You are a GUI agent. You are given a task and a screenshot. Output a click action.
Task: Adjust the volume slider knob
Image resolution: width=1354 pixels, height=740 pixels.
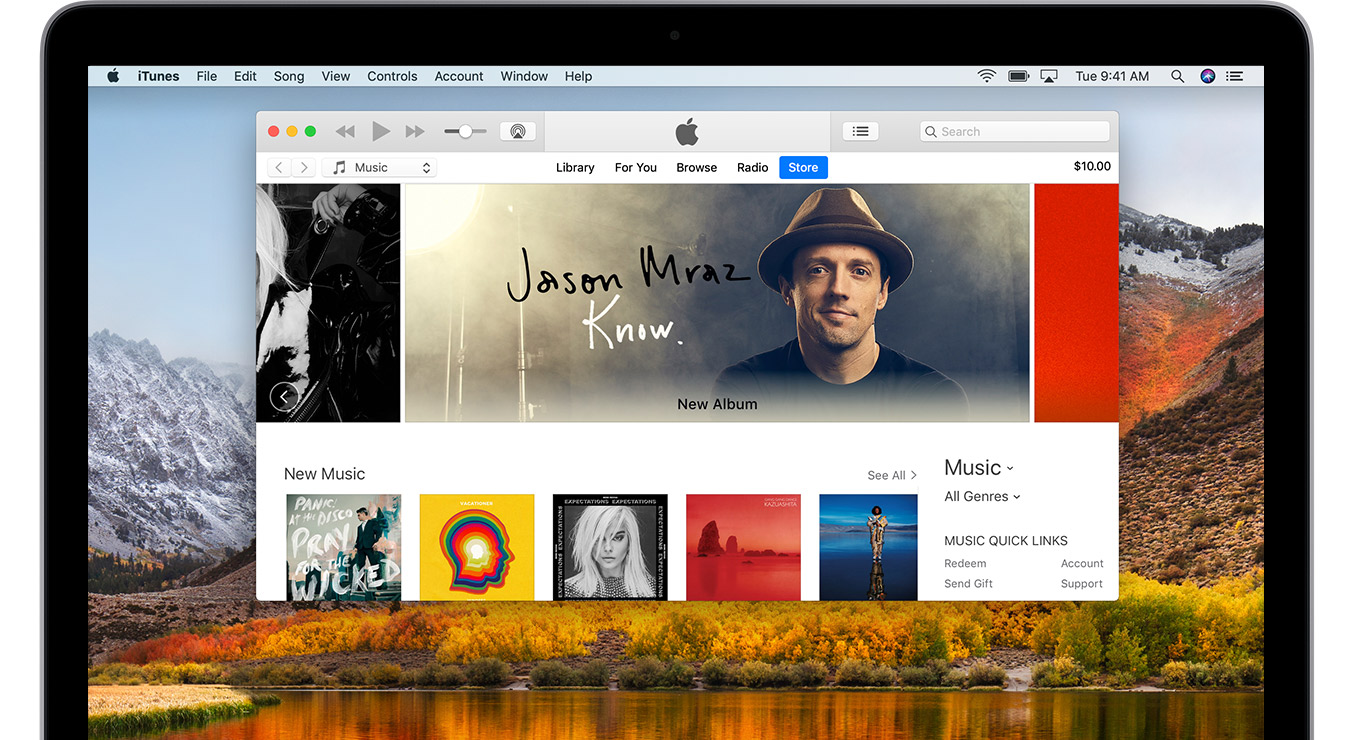[465, 131]
